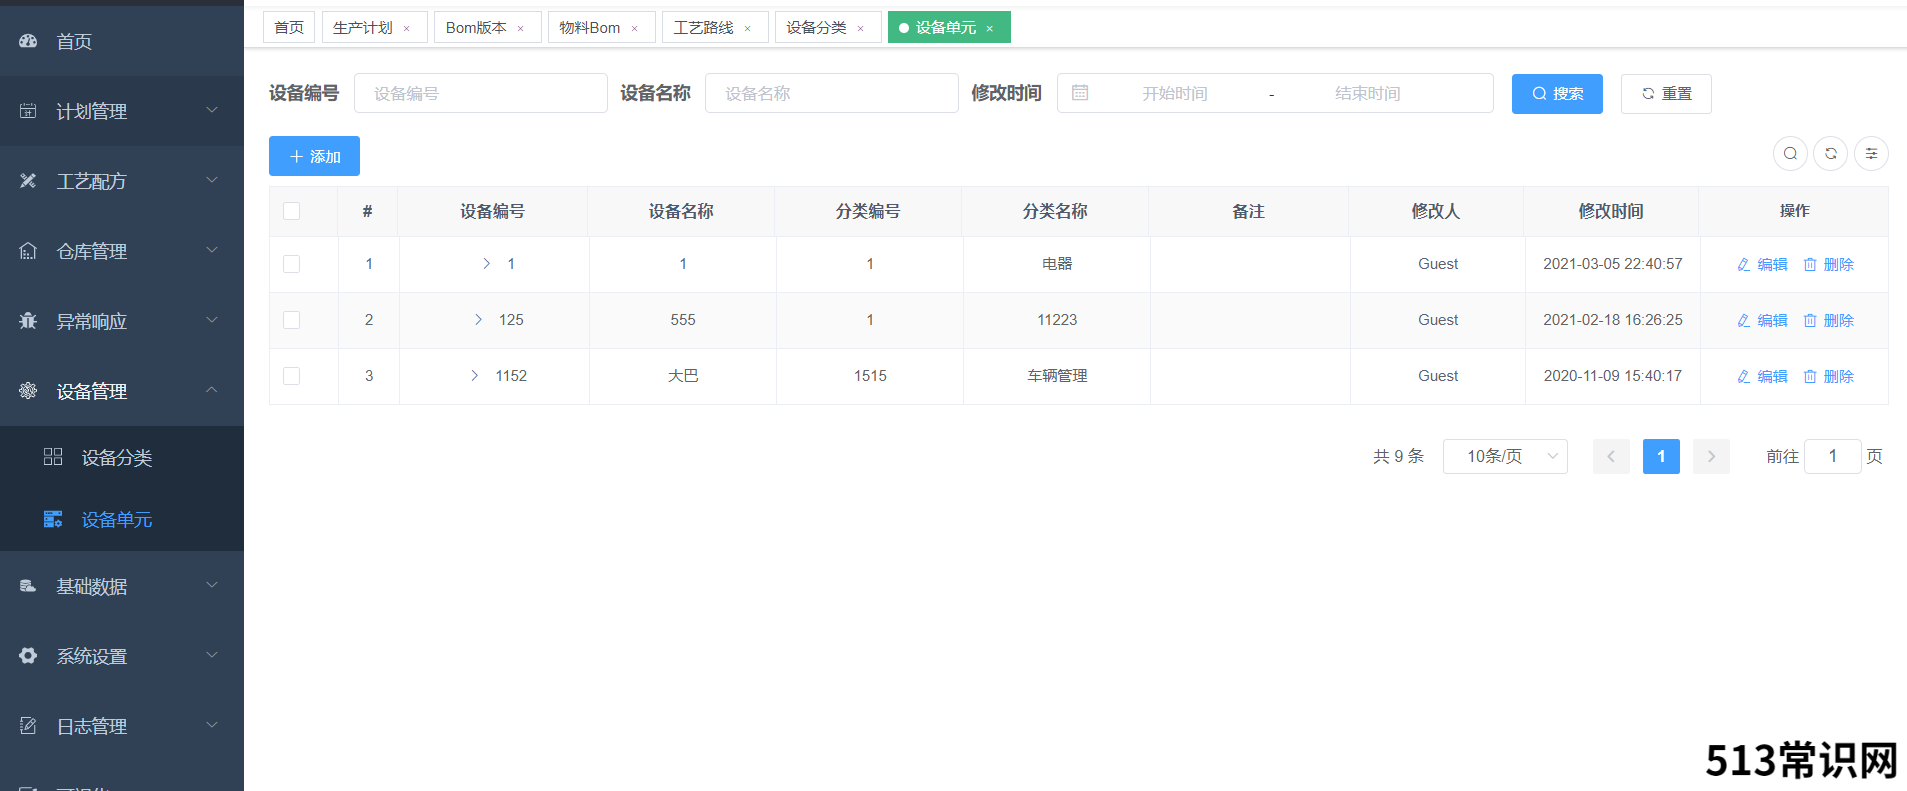Click the 修改时间 column header
1907x791 pixels.
click(x=1611, y=211)
